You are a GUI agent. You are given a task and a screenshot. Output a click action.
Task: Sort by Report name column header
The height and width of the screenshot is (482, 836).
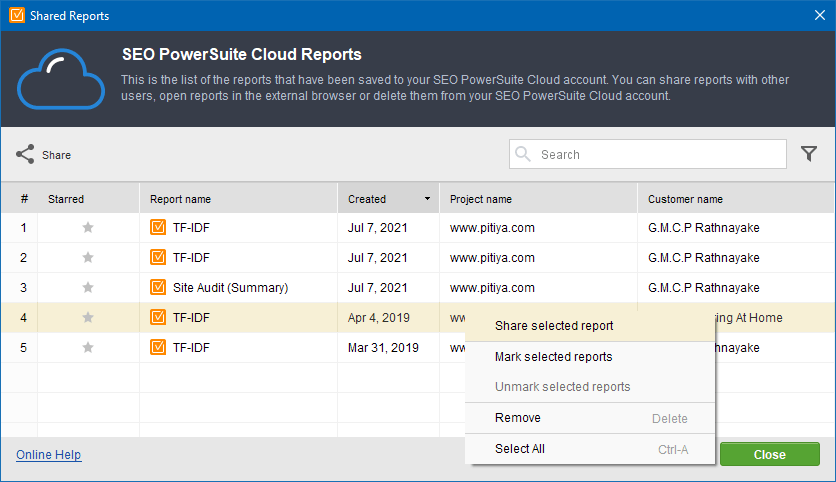[x=238, y=199]
